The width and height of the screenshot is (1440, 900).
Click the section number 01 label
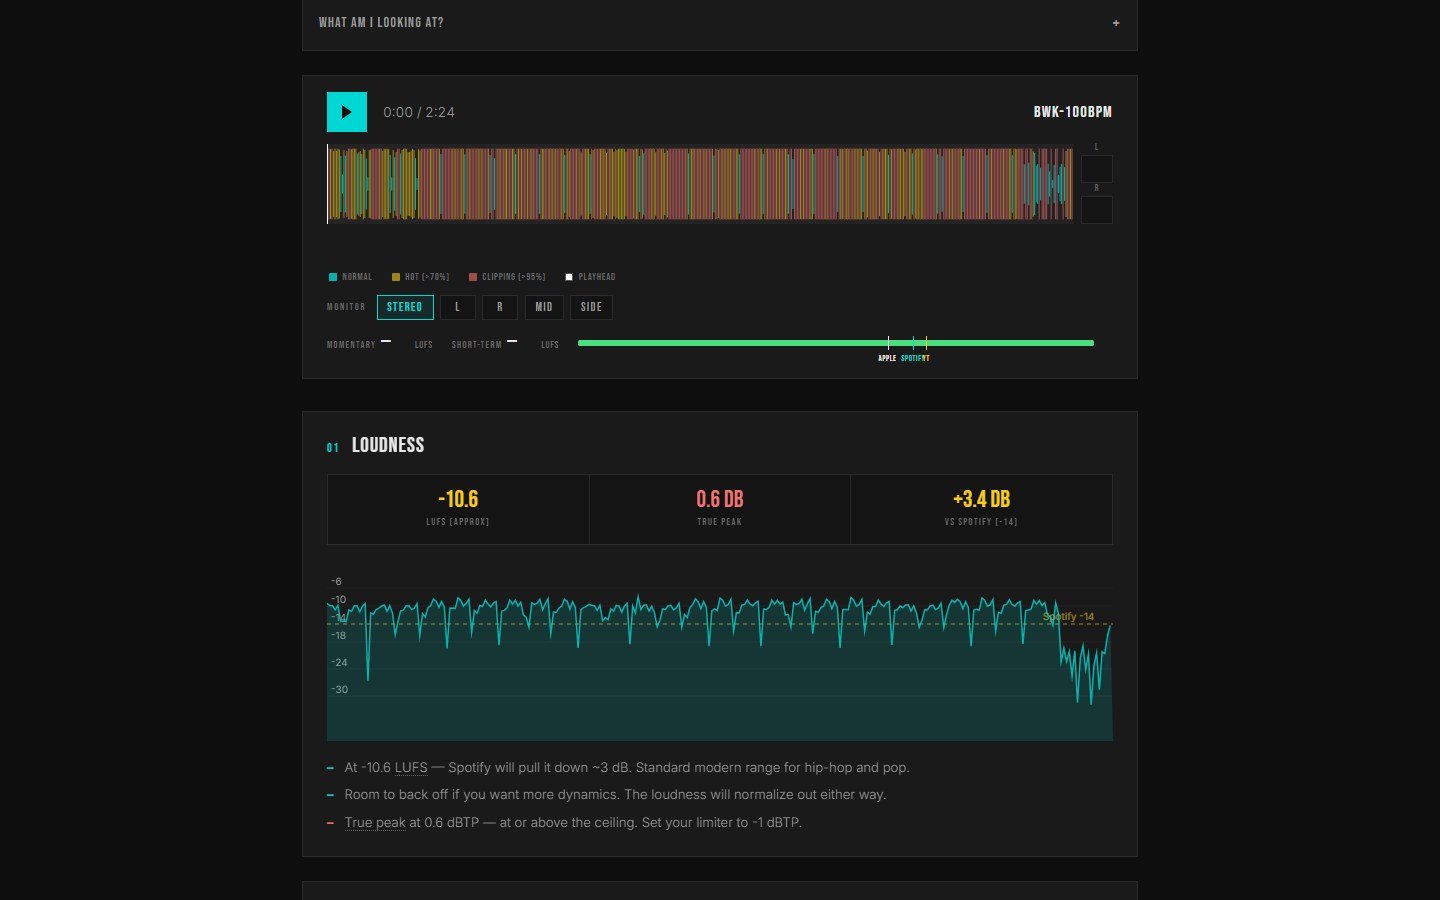coord(333,447)
